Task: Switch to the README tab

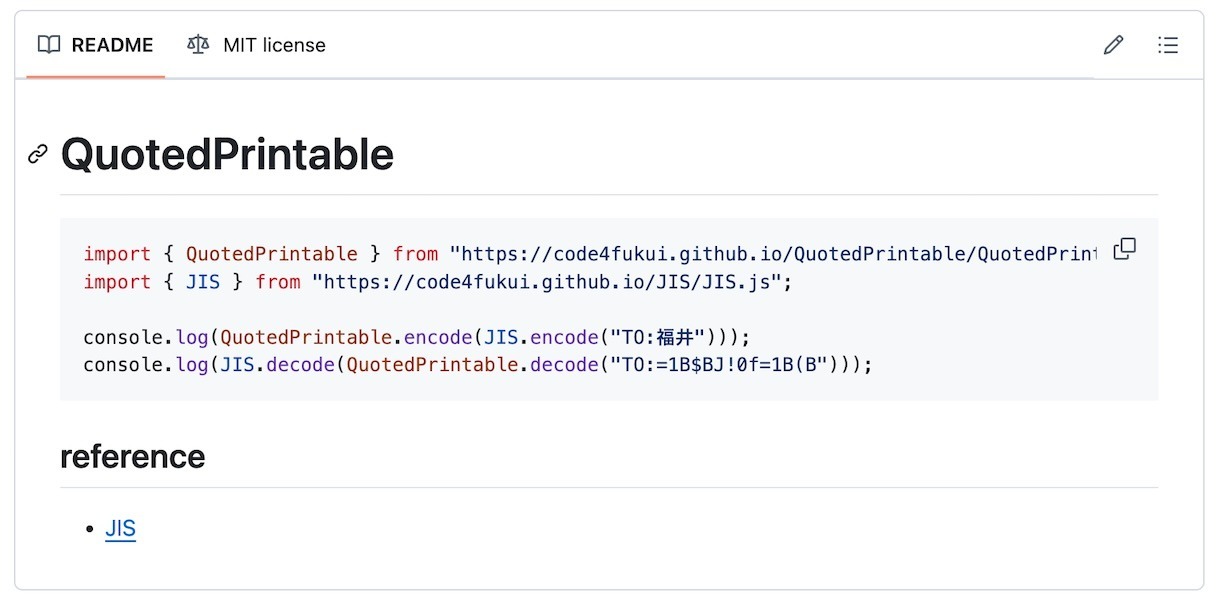Action: coord(96,45)
